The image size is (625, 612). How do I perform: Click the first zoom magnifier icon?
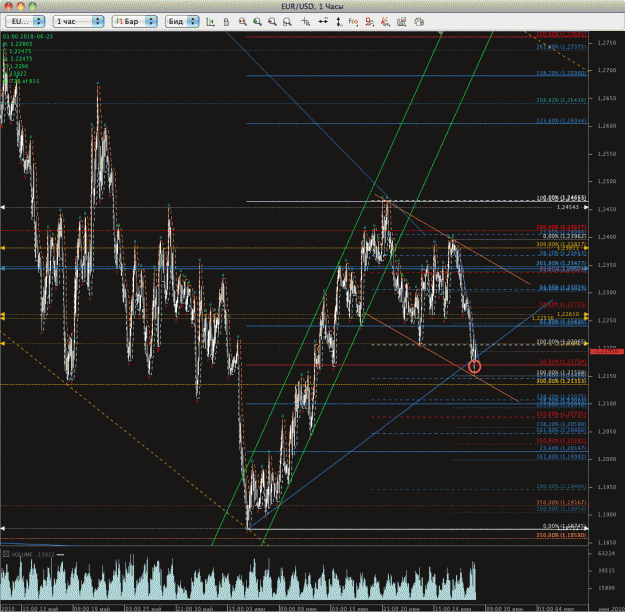pos(242,22)
